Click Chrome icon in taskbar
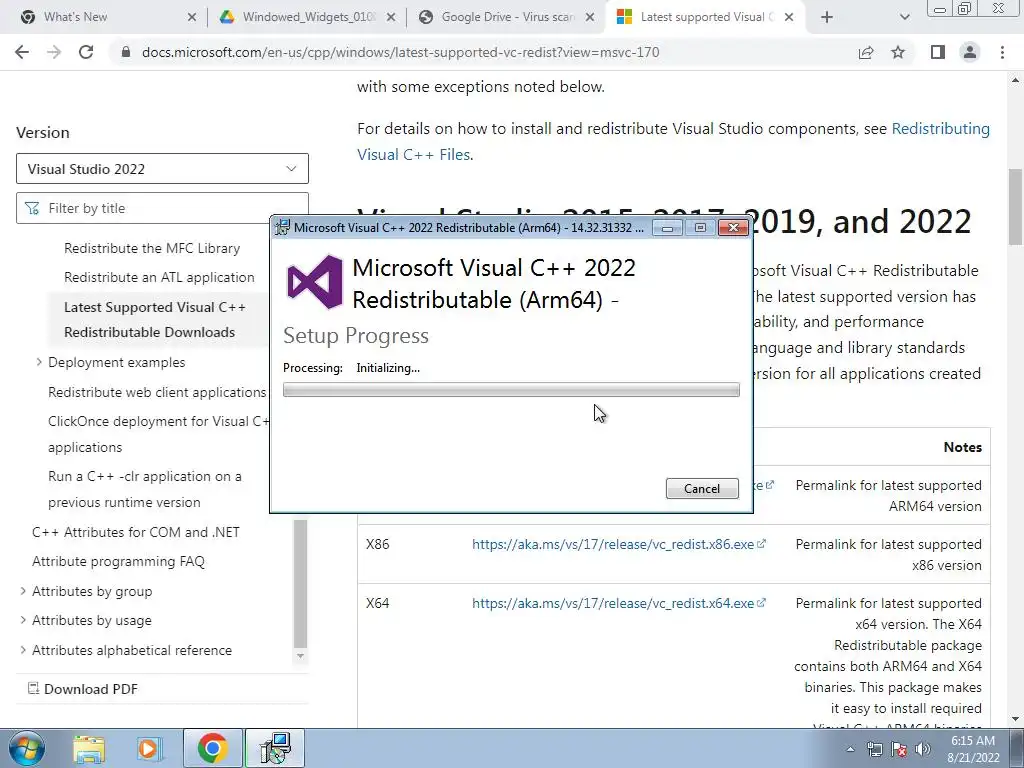The height and width of the screenshot is (768, 1024). tap(212, 748)
